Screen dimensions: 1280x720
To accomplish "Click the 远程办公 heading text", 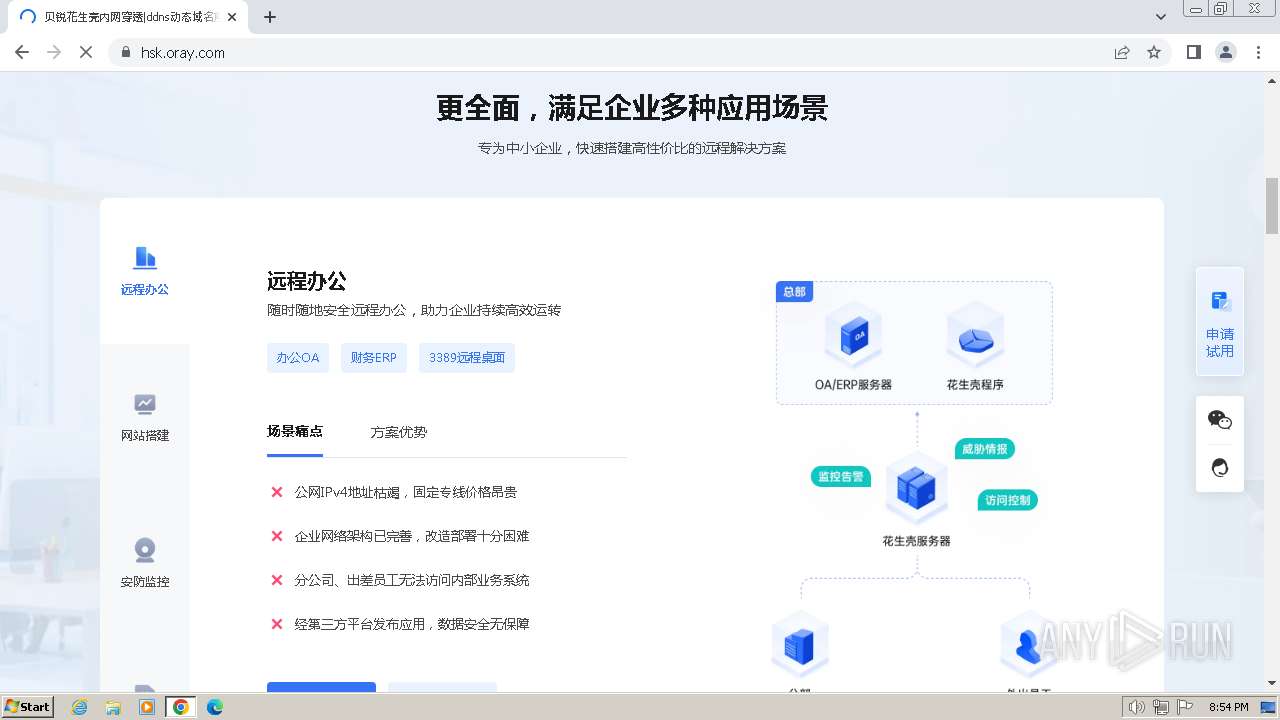I will click(307, 281).
